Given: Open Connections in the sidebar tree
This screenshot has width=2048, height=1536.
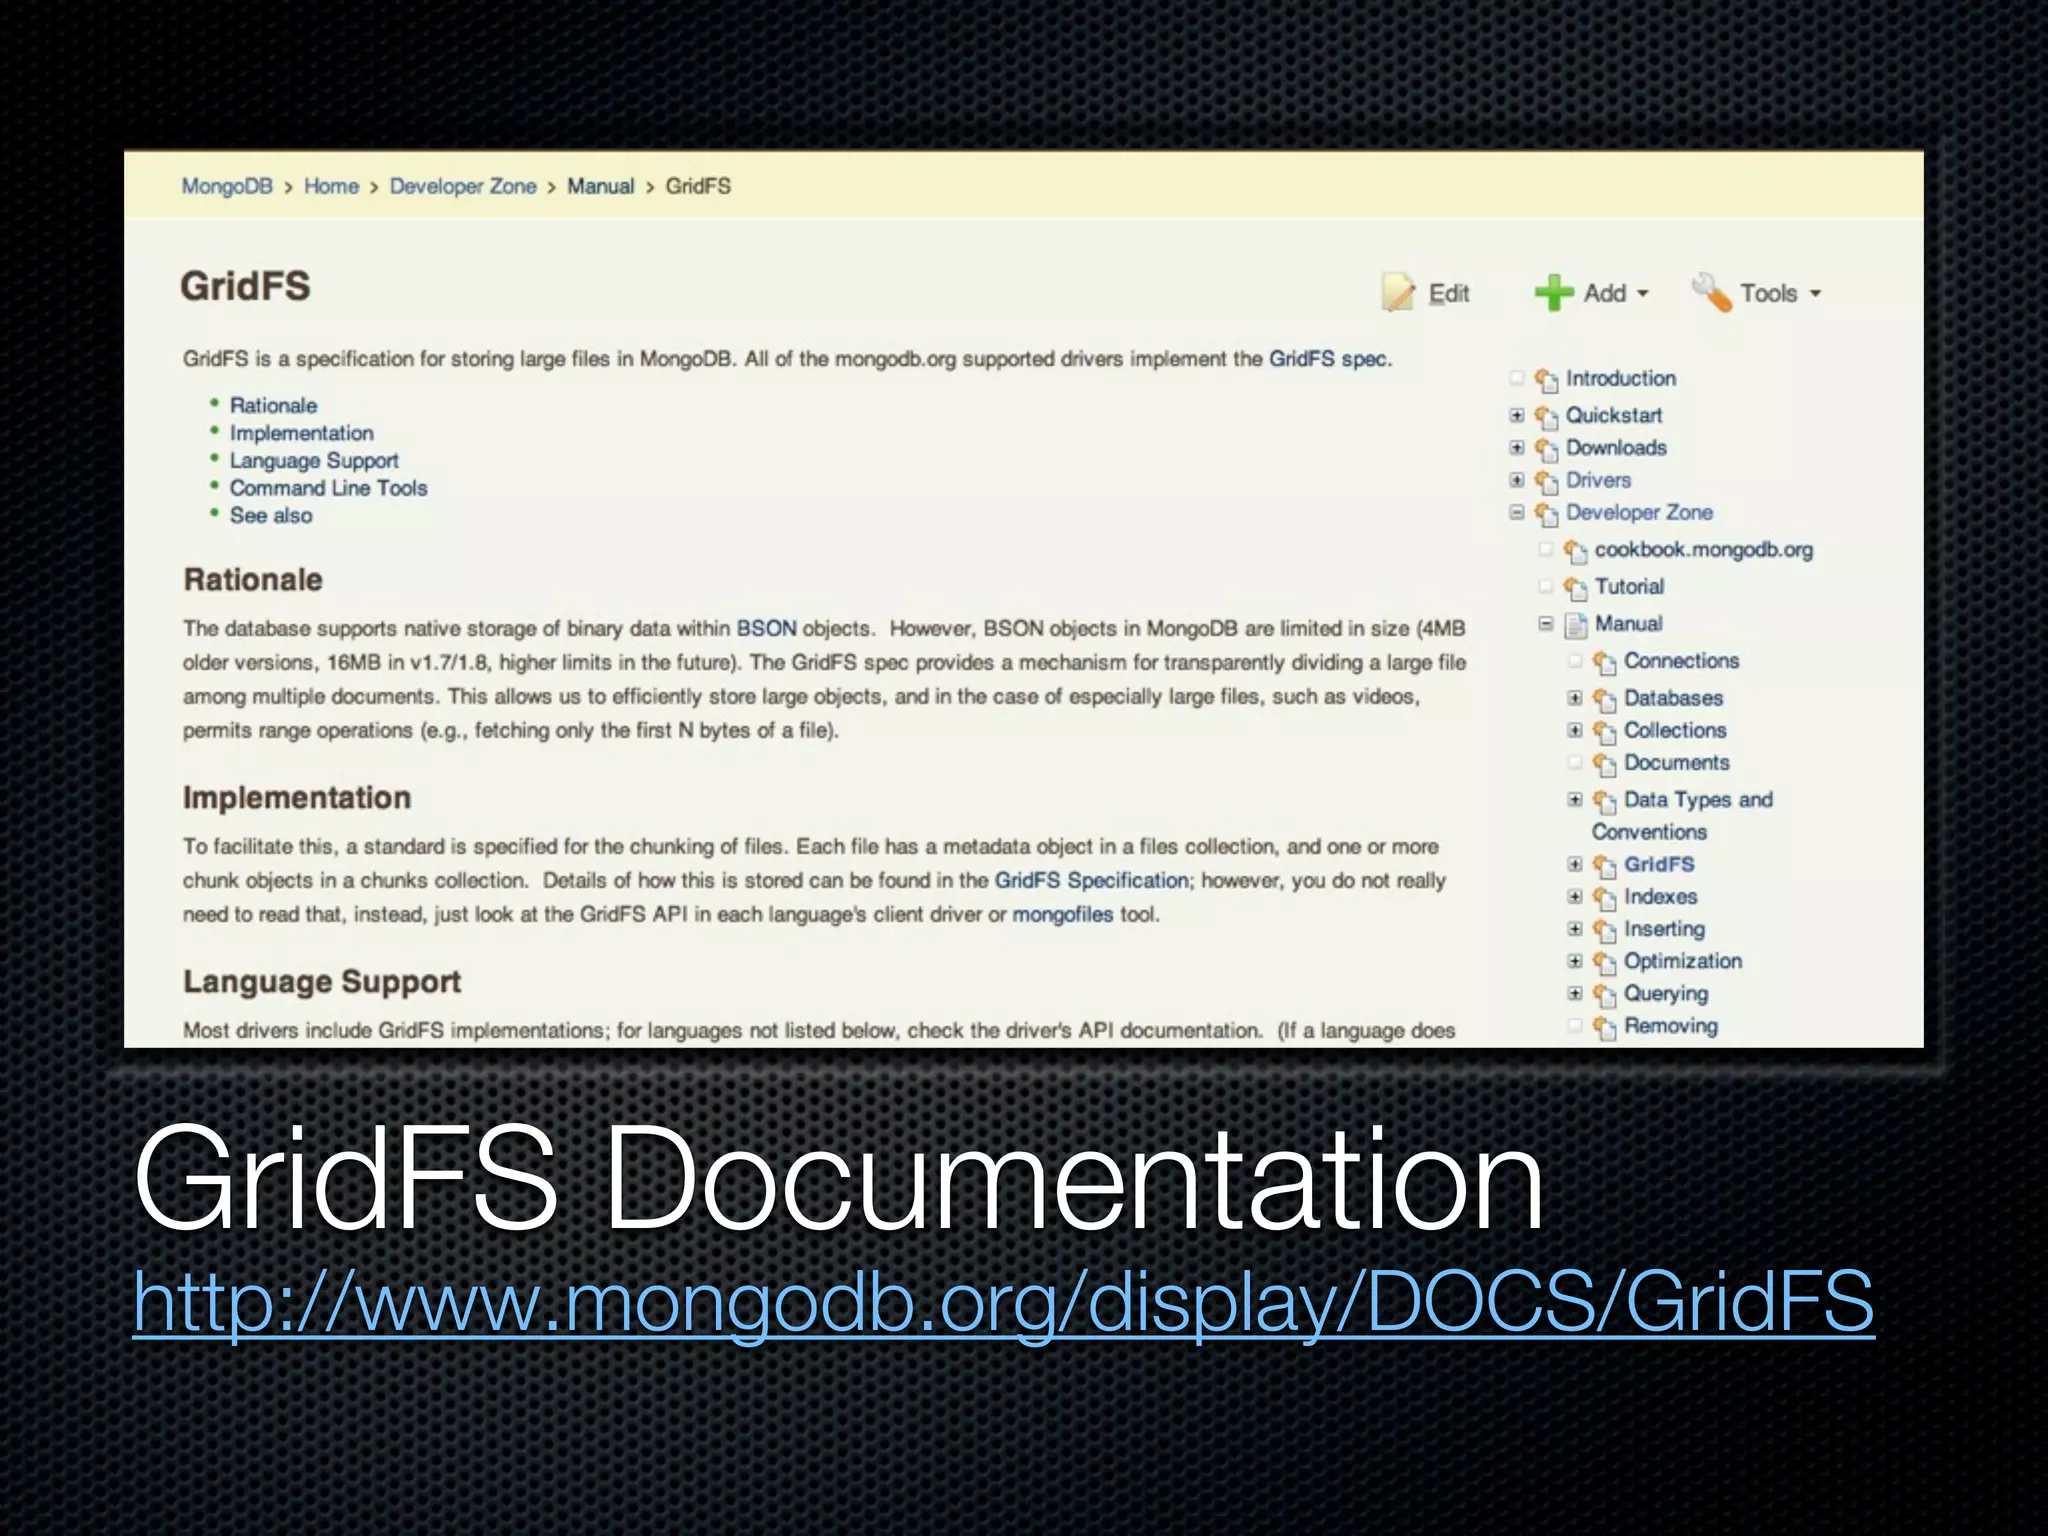Looking at the screenshot, I should (x=1681, y=661).
